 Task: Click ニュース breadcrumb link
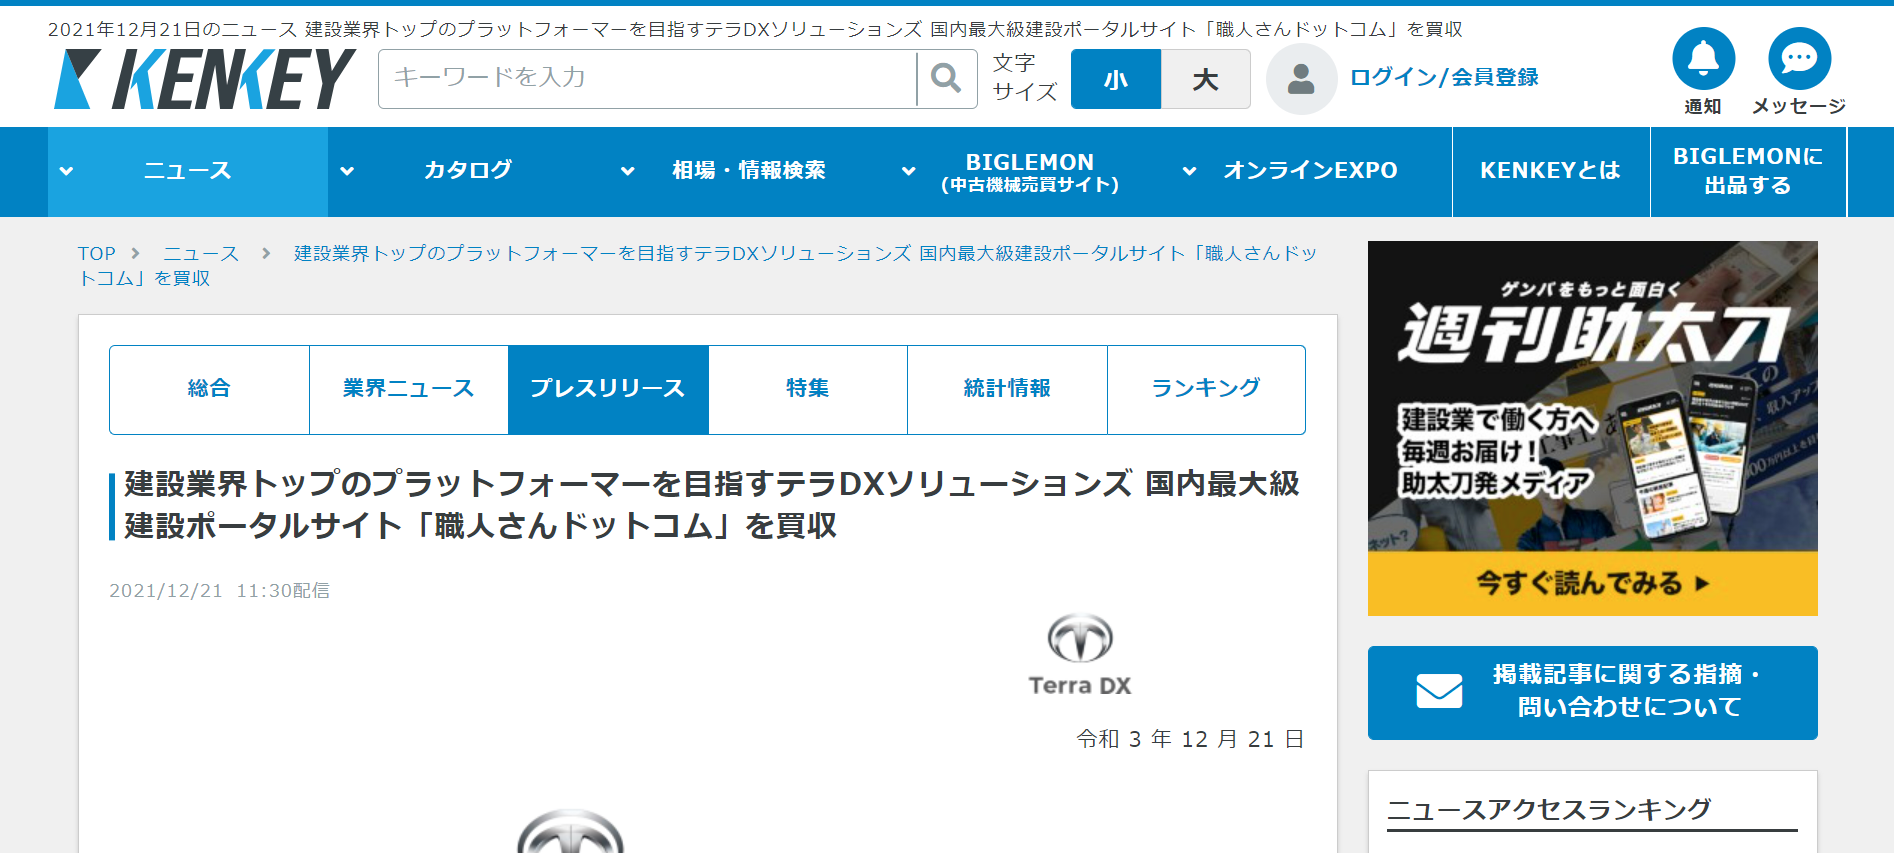click(201, 254)
